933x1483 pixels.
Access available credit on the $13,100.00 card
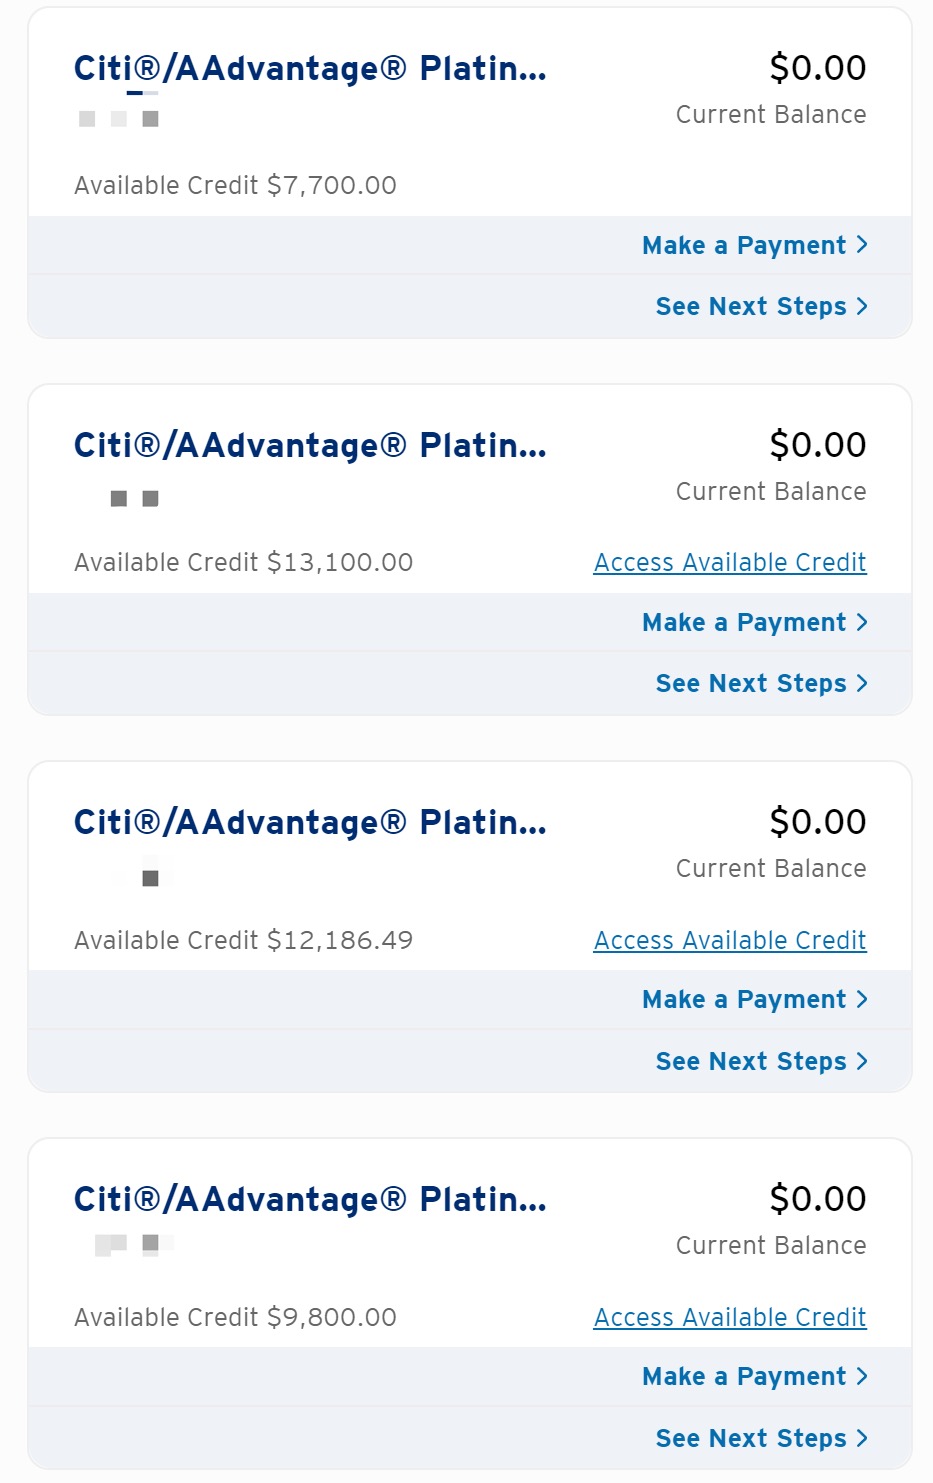click(x=730, y=563)
